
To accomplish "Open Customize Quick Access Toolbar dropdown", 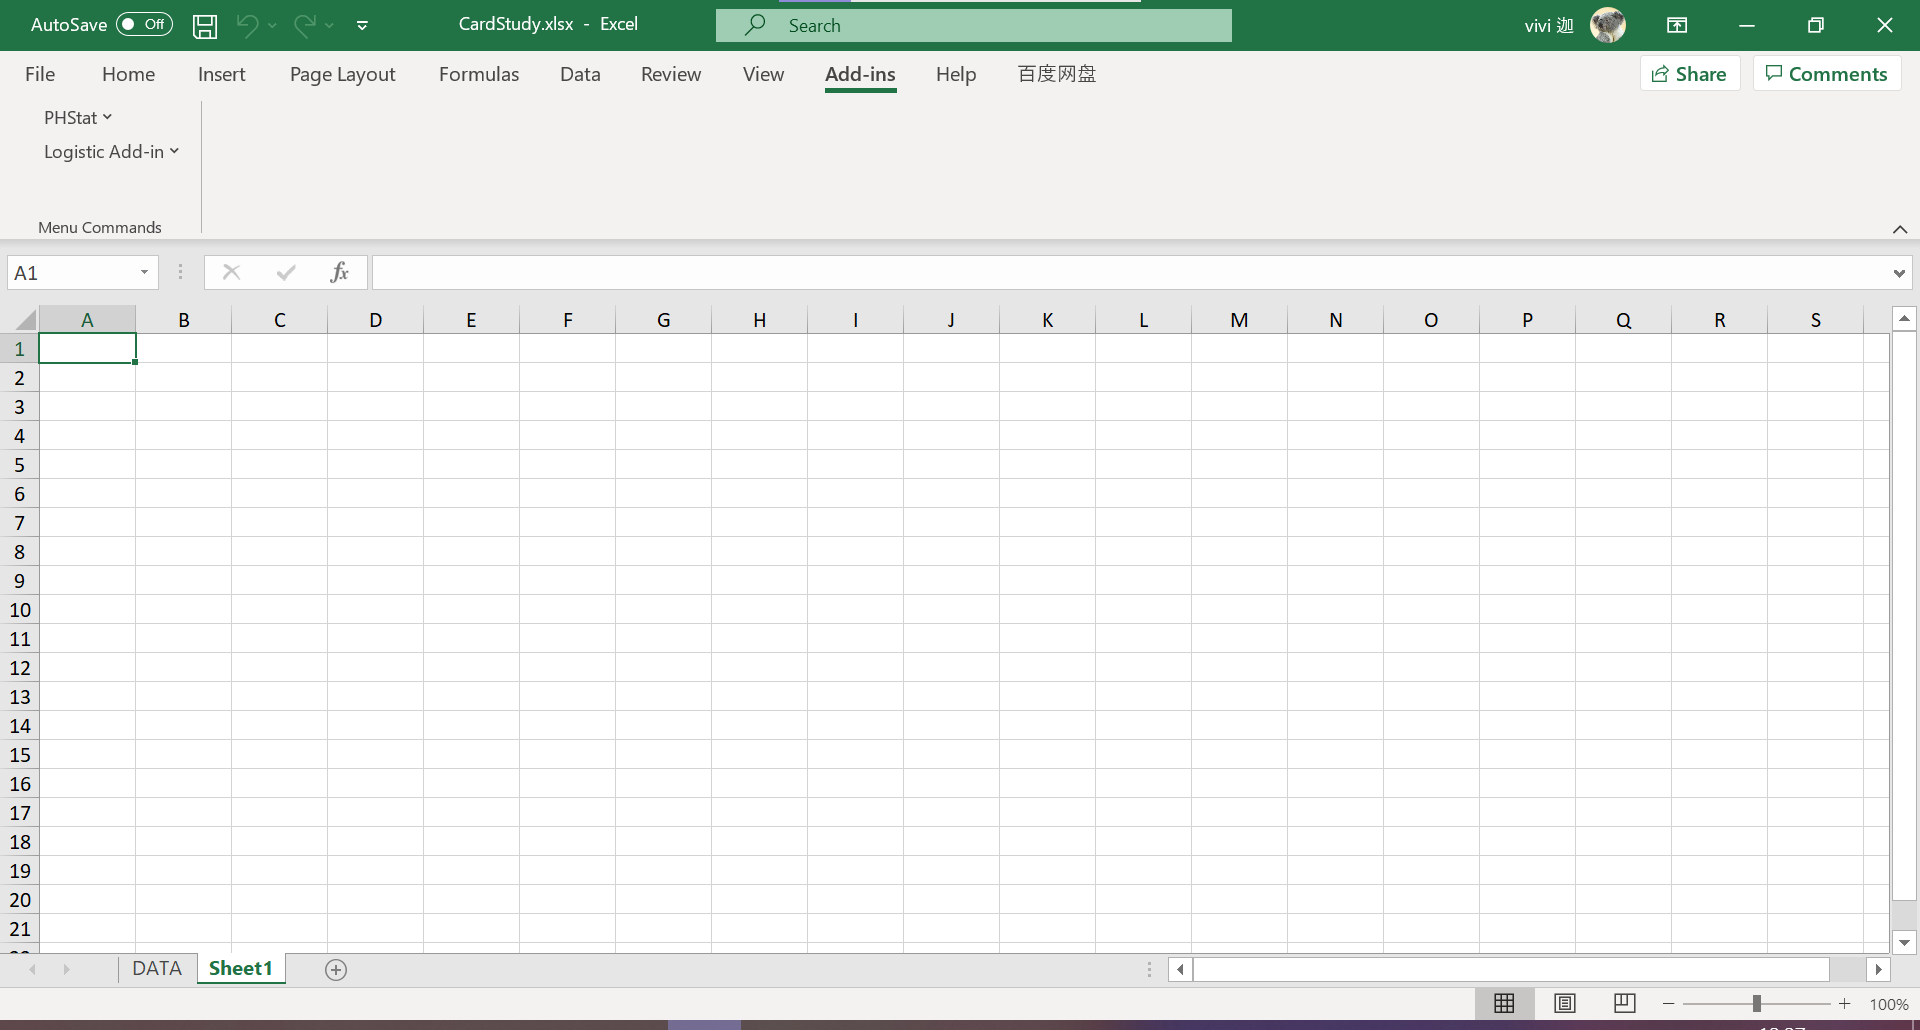I will [362, 26].
